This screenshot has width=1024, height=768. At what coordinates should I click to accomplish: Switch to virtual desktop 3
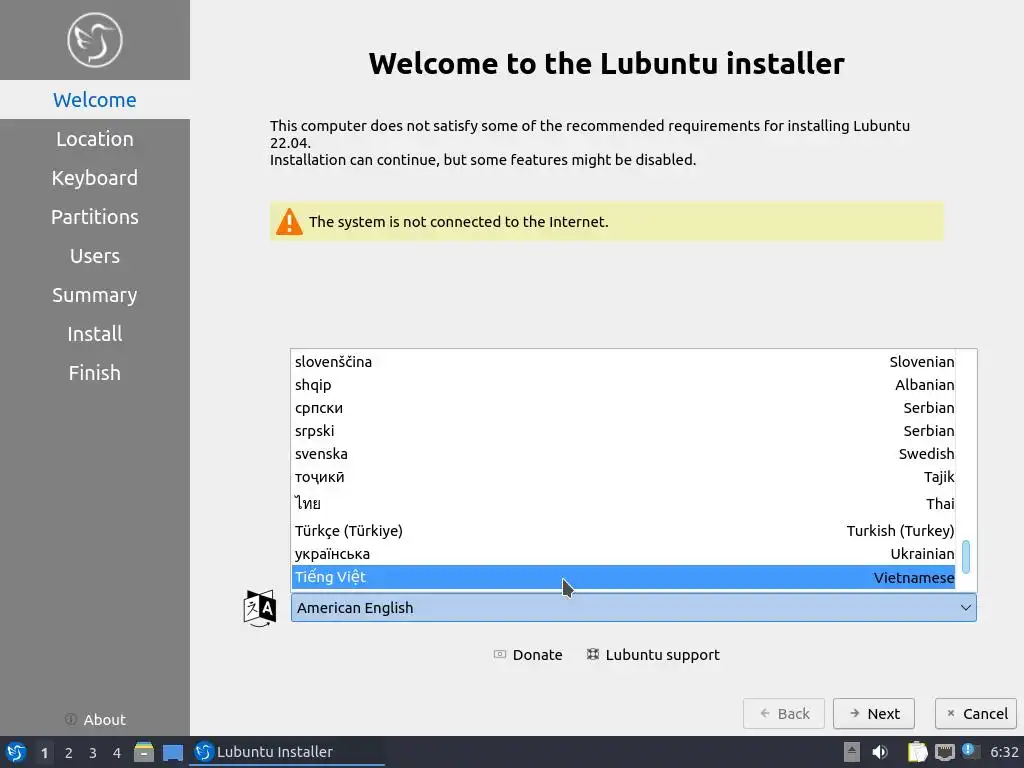(x=93, y=752)
